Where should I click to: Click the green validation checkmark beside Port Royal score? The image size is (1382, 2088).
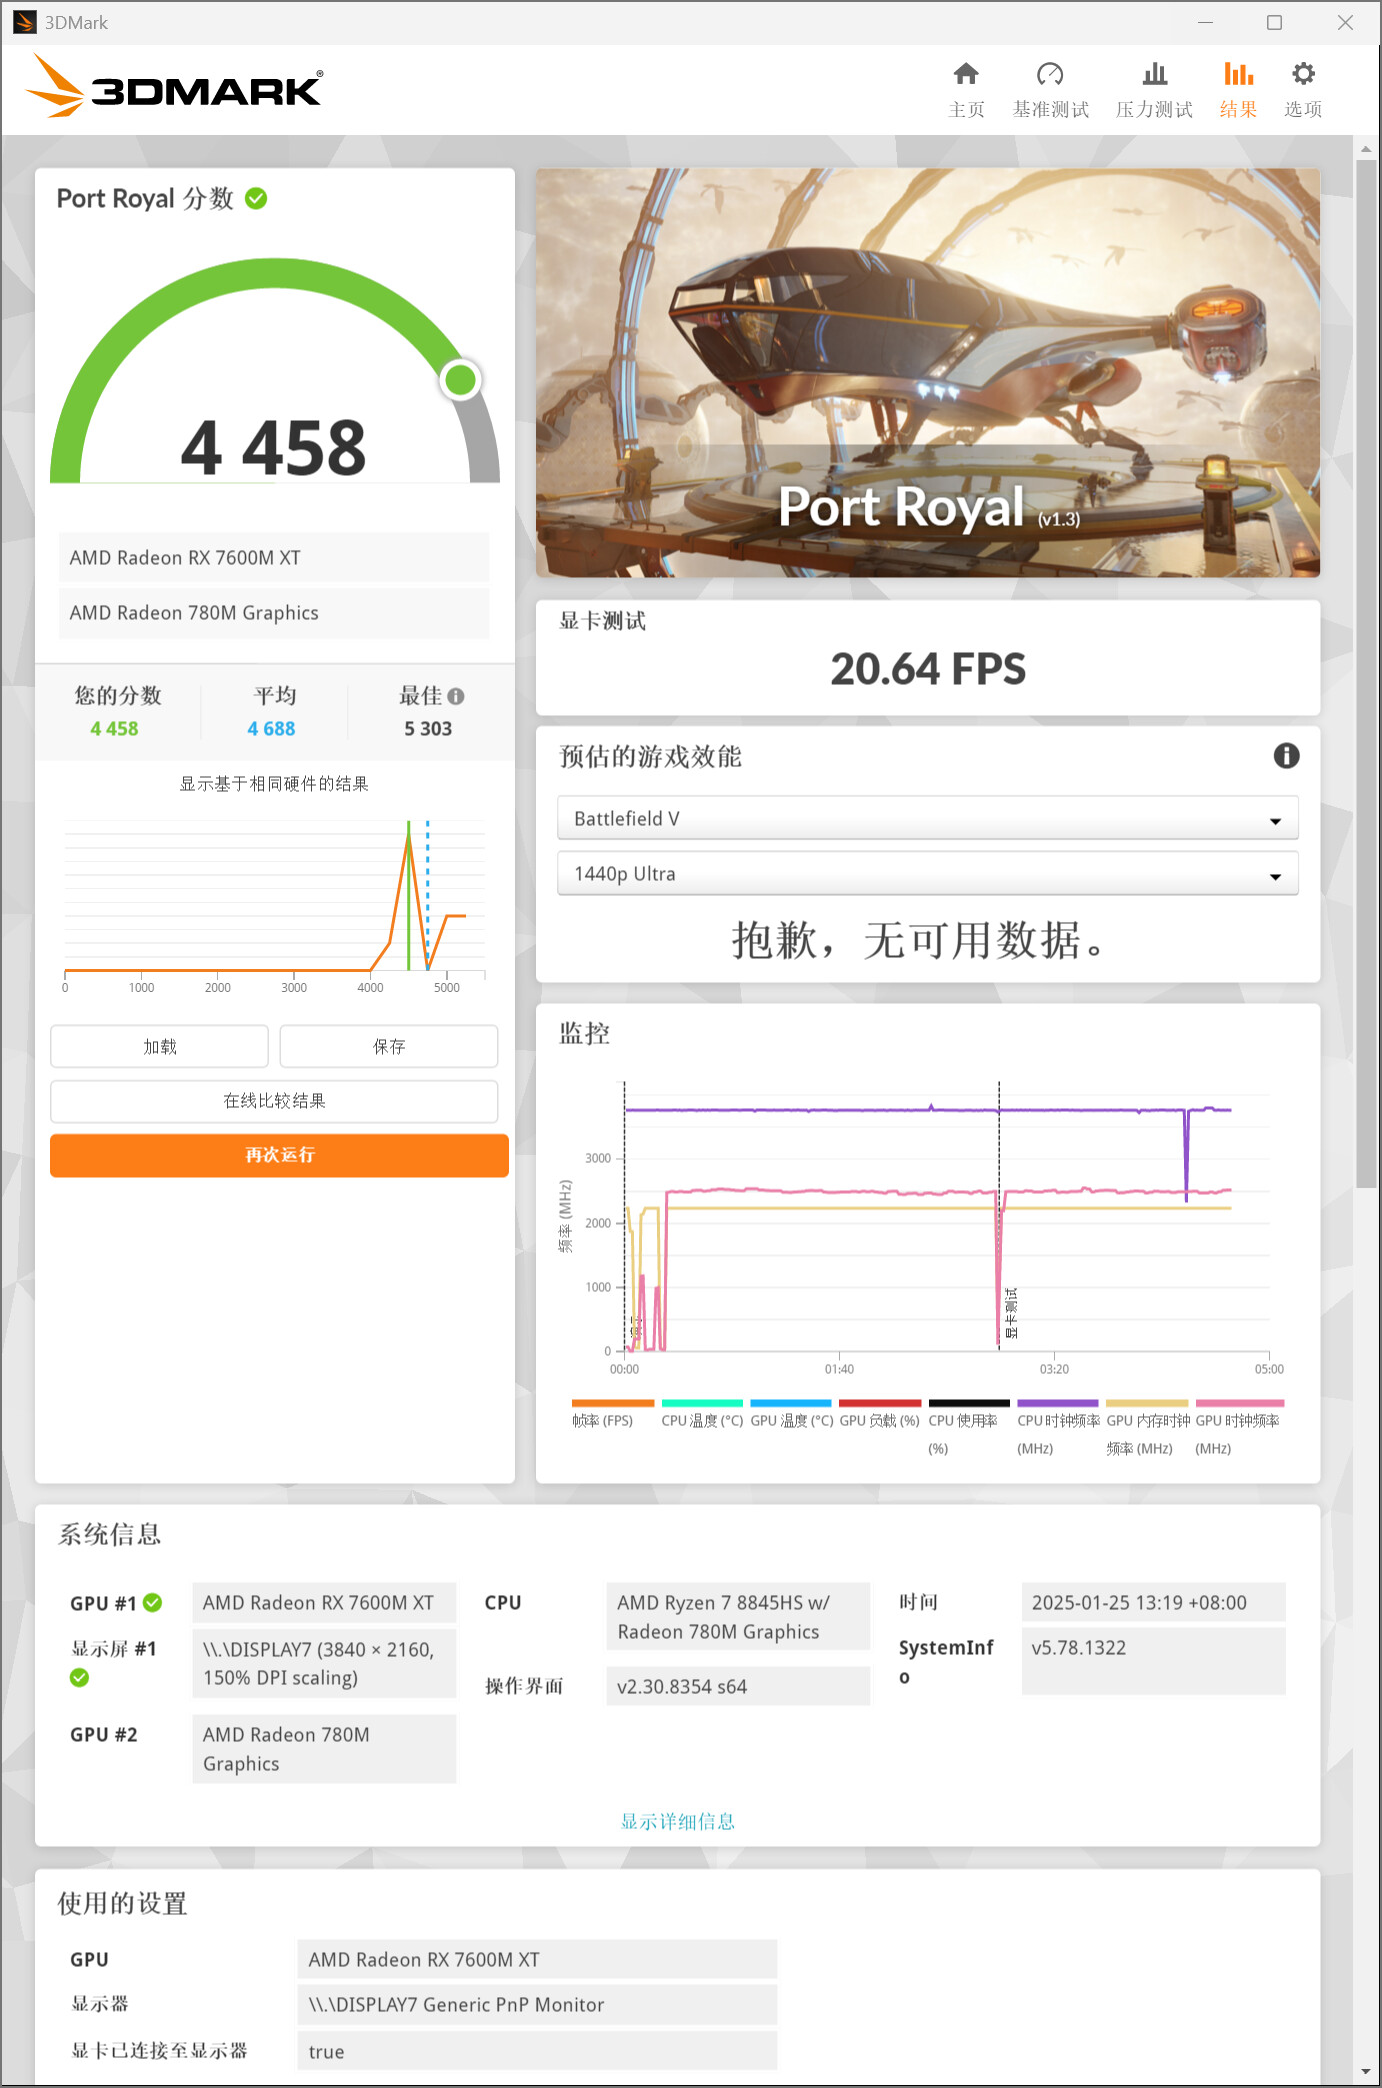coord(256,199)
